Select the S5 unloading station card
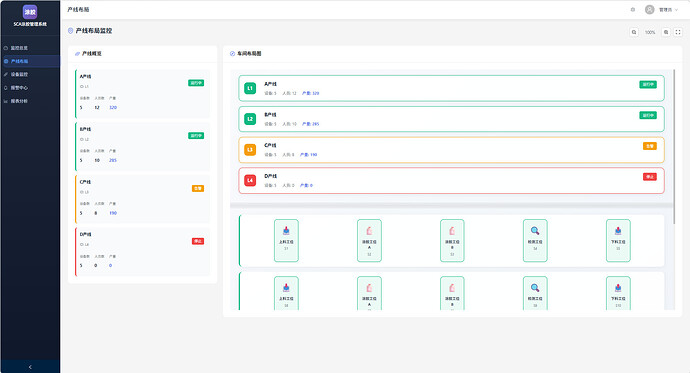 [618, 241]
